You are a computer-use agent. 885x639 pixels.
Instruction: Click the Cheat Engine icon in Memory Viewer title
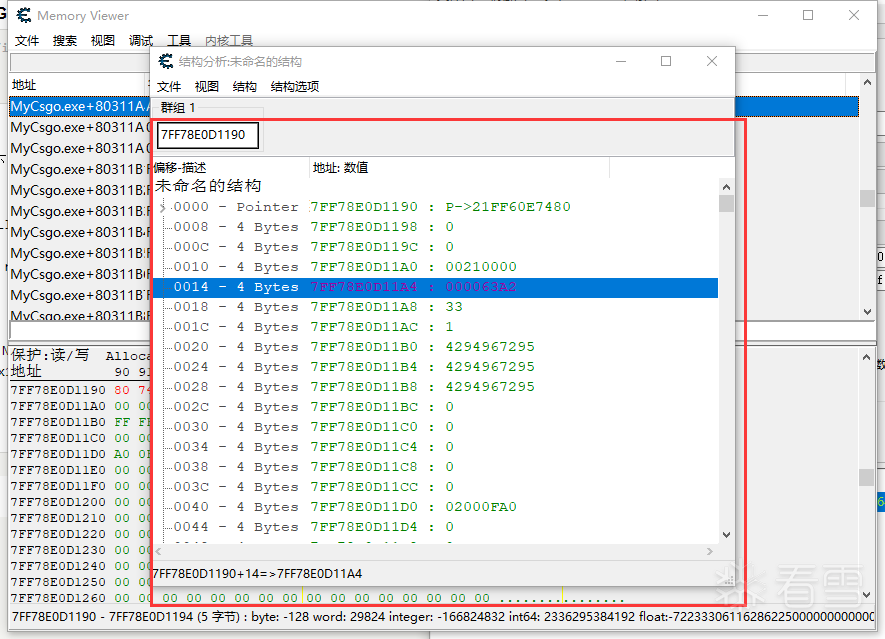[x=24, y=15]
